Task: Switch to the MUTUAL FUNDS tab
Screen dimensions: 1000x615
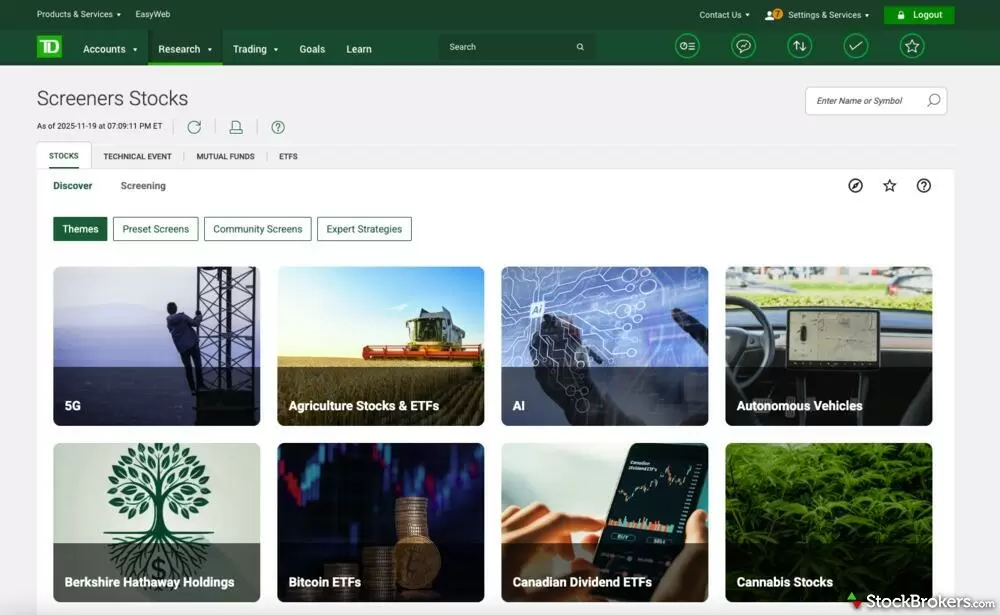Action: click(x=225, y=156)
